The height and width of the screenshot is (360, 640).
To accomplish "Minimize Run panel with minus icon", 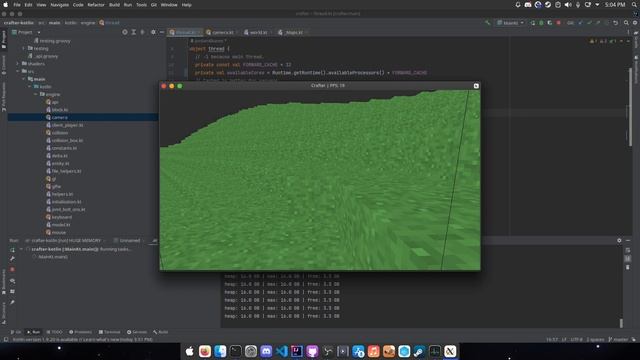I will [628, 240].
